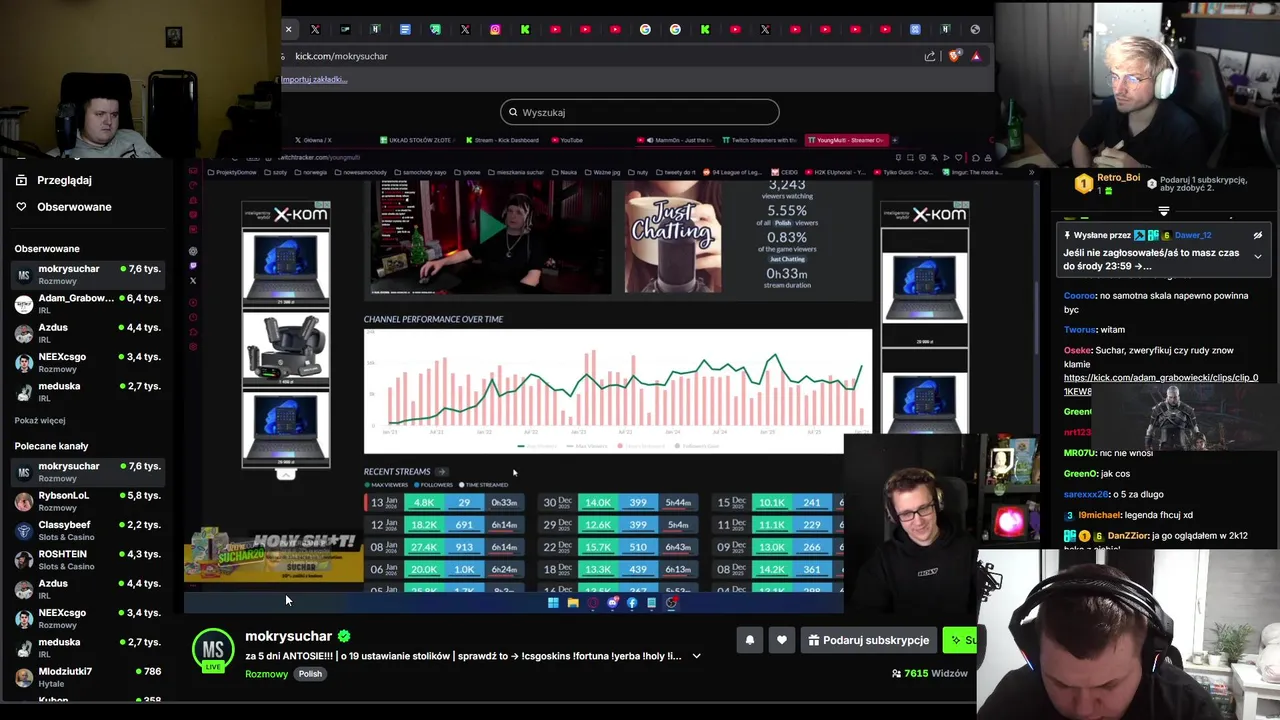This screenshot has height=720, width=1280.
Task: Click the mokrysuchar entry in followed list
Action: tap(88, 274)
